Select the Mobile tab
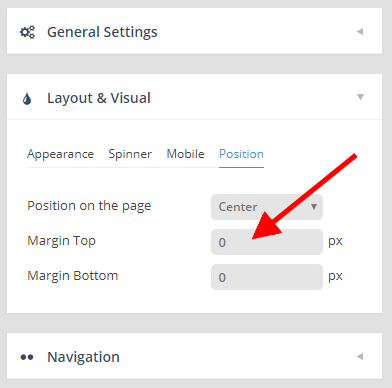Screen dimensions: 392x388 (185, 154)
